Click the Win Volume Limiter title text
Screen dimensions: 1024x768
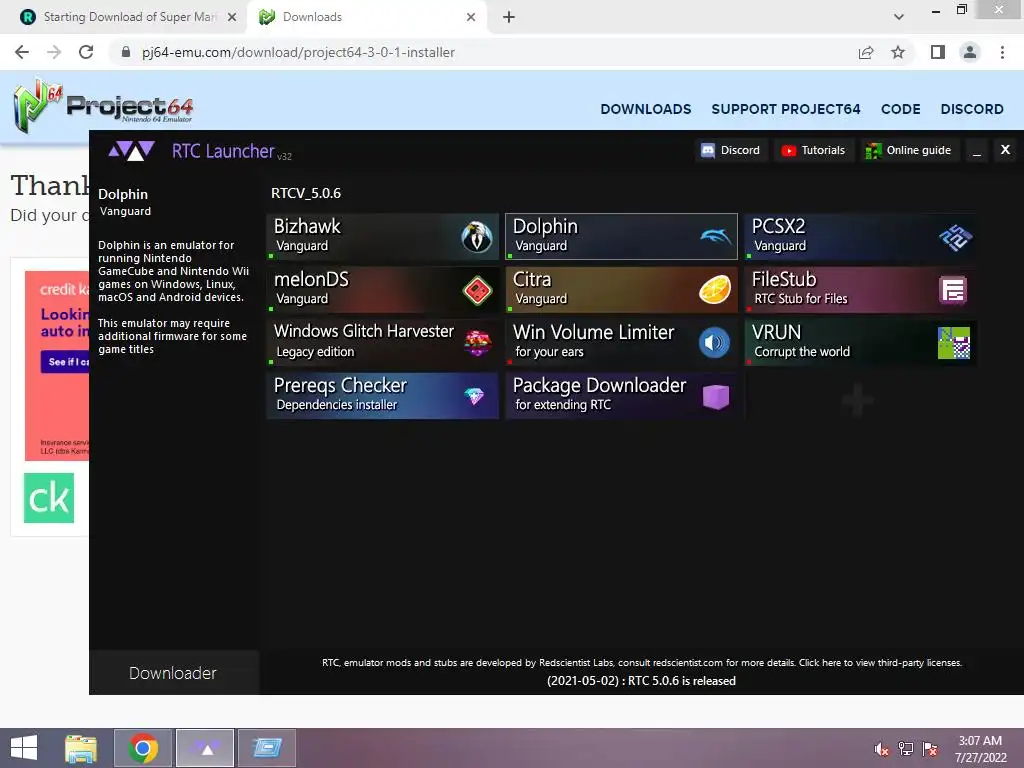[593, 332]
